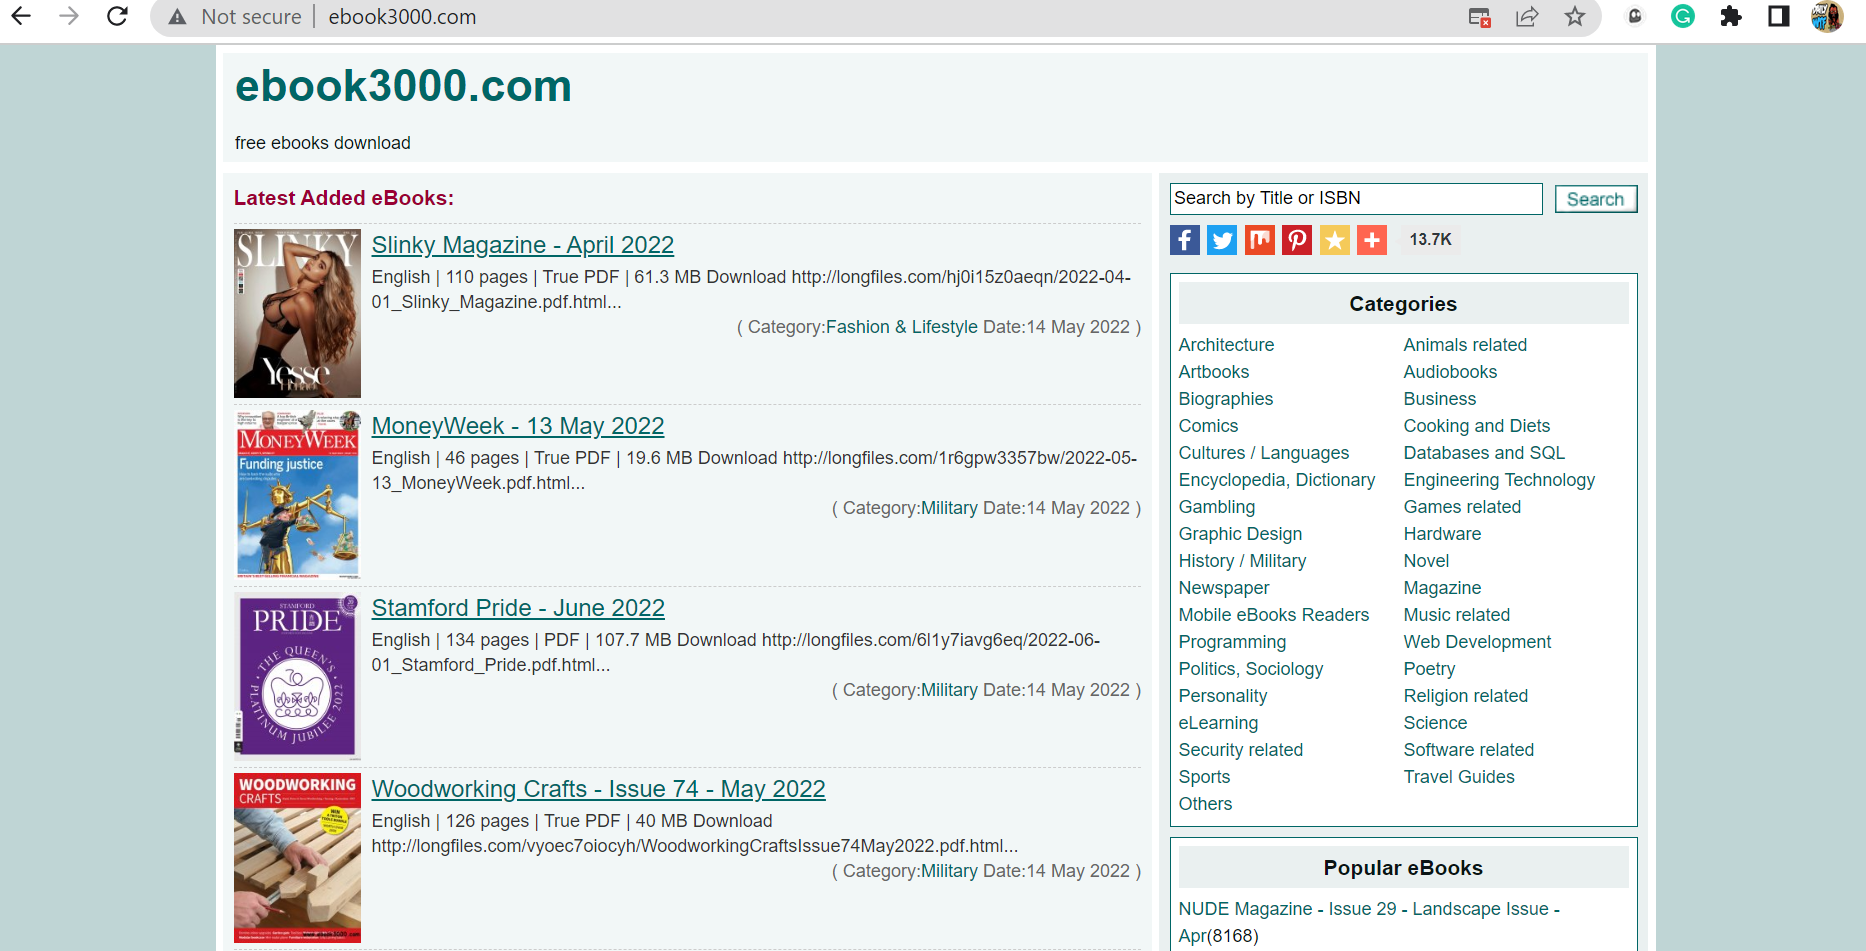Open the MoneyWeek magazine cover thumbnail
The image size is (1866, 951).
pyautogui.click(x=297, y=494)
